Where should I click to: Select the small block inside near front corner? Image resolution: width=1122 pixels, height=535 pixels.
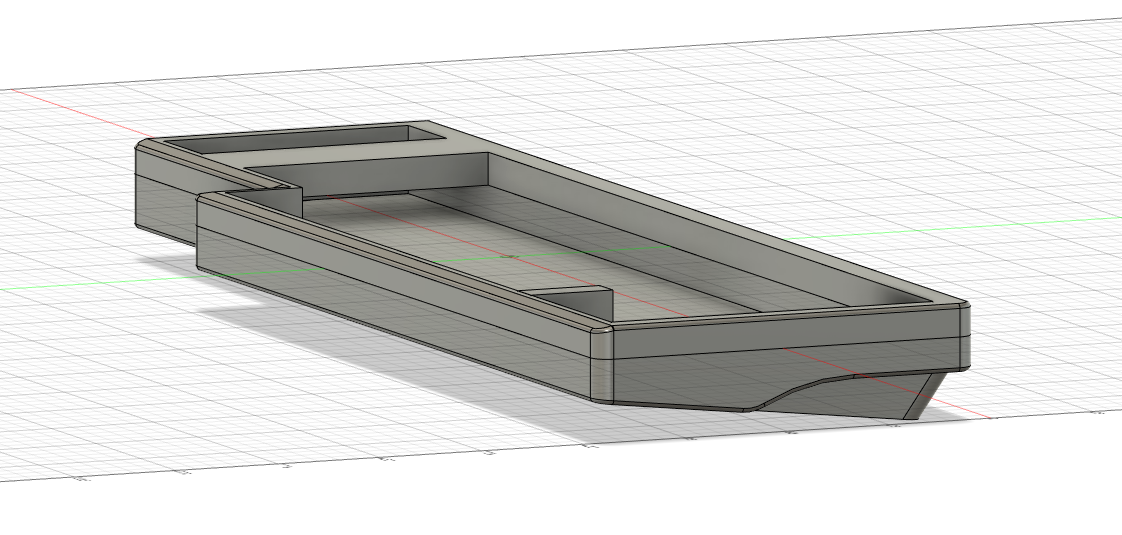[x=574, y=303]
